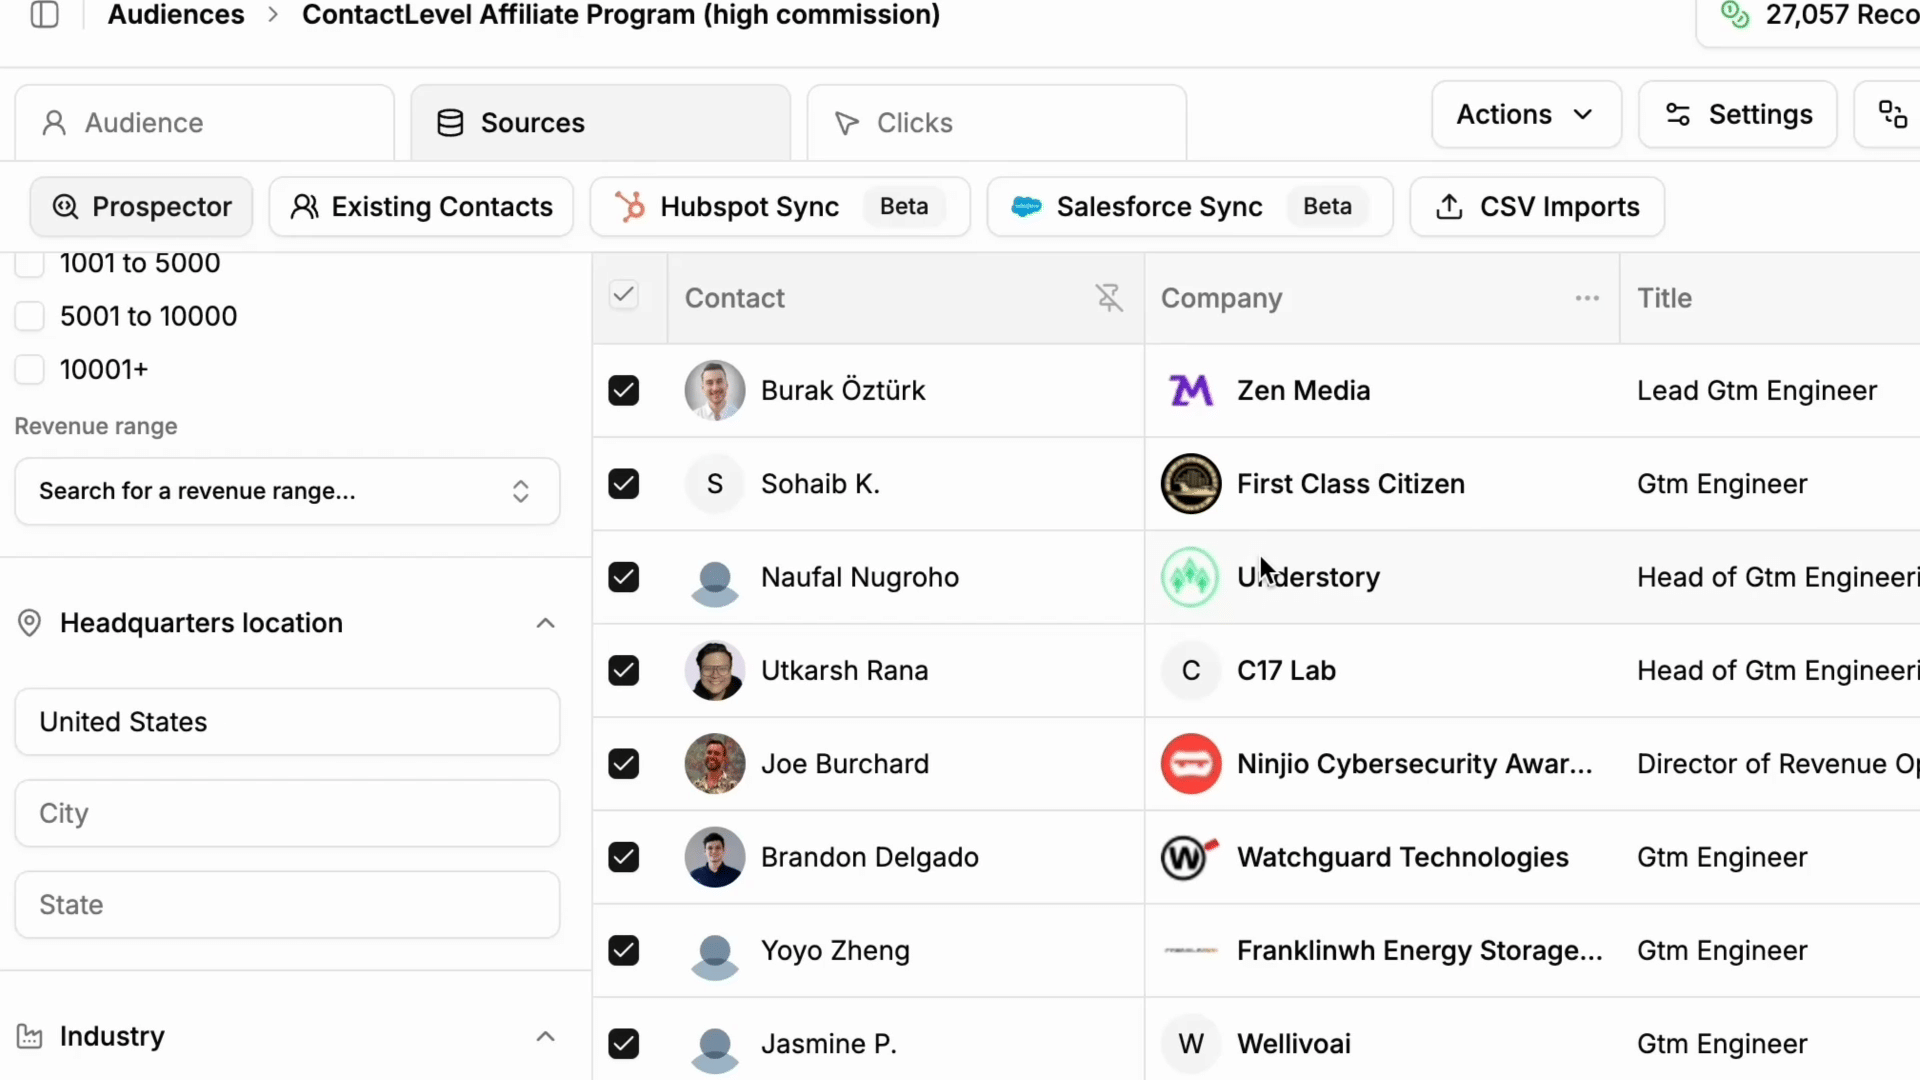
Task: Click Burak Öztürk's avatar photo
Action: 714,391
